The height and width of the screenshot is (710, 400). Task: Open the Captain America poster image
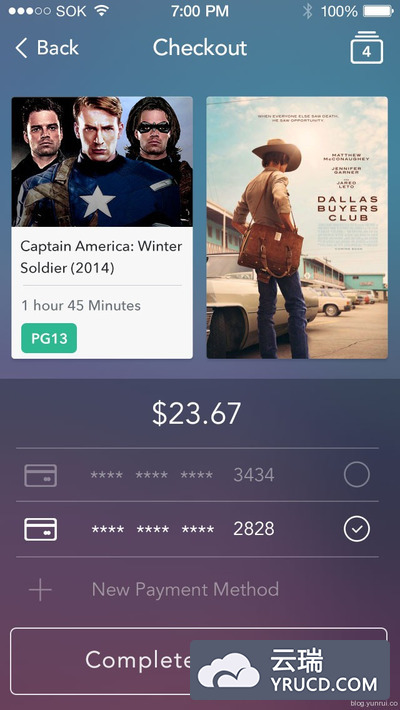[x=102, y=162]
